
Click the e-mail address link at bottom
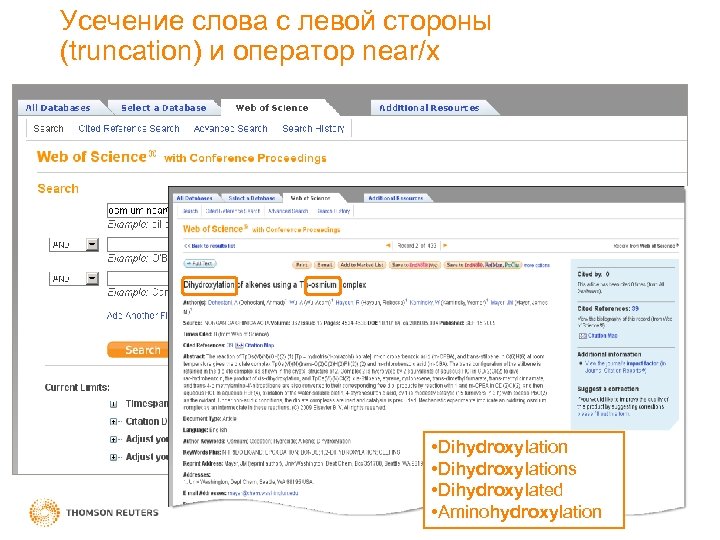[x=263, y=493]
